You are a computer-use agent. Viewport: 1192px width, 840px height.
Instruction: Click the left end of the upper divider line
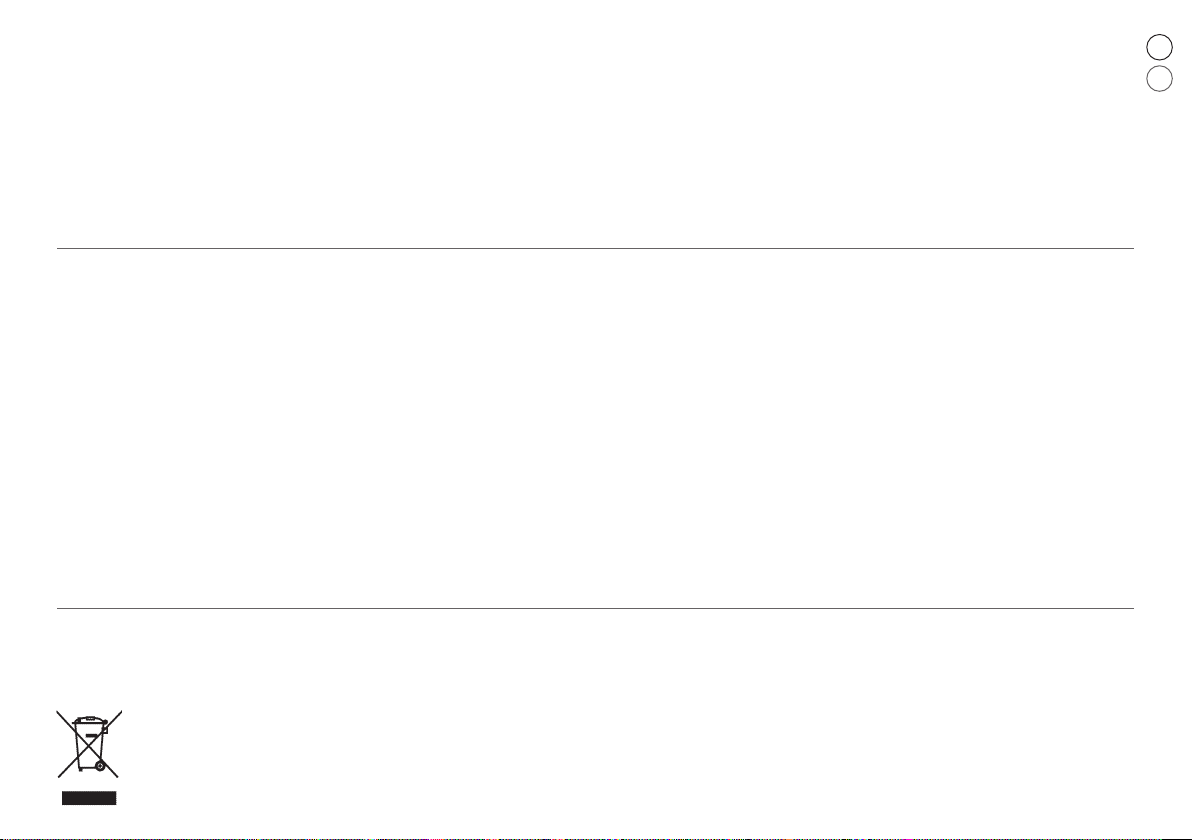pyautogui.click(x=59, y=248)
